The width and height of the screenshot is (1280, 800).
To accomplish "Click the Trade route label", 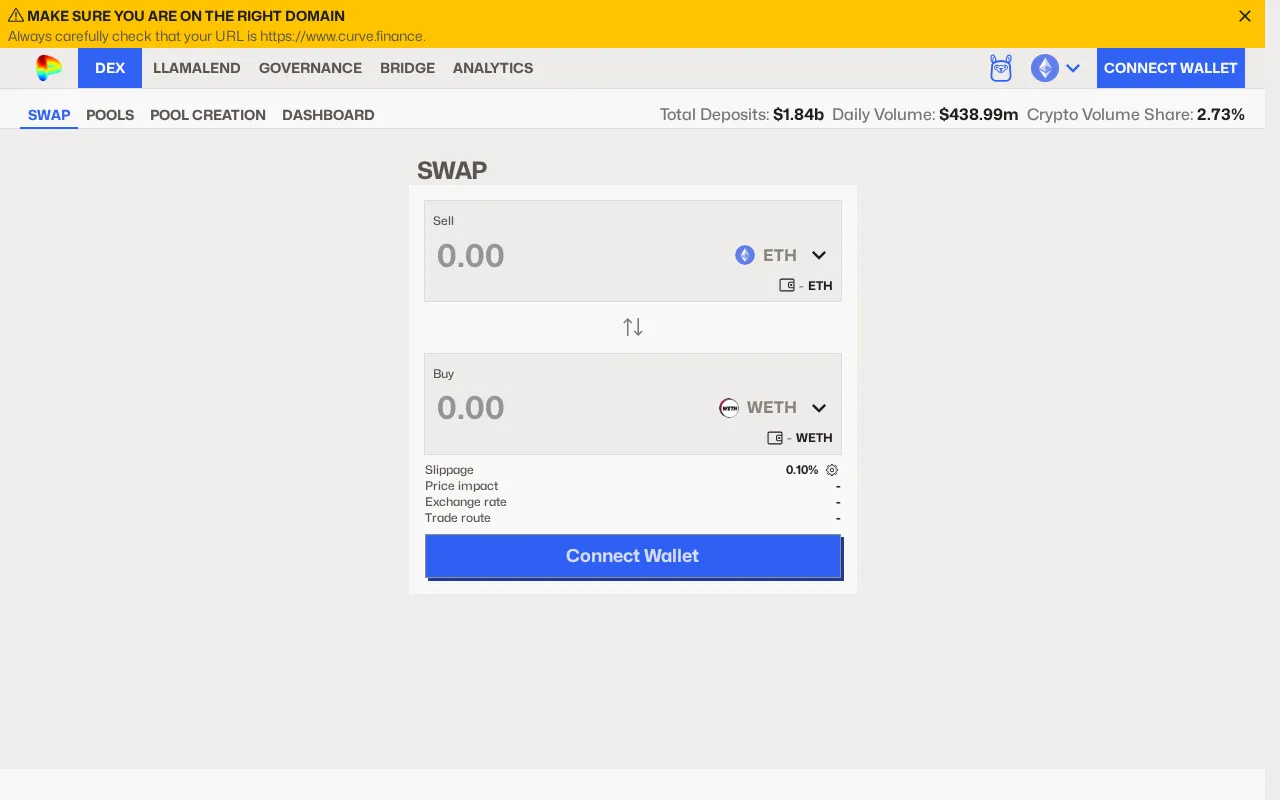I will [458, 518].
